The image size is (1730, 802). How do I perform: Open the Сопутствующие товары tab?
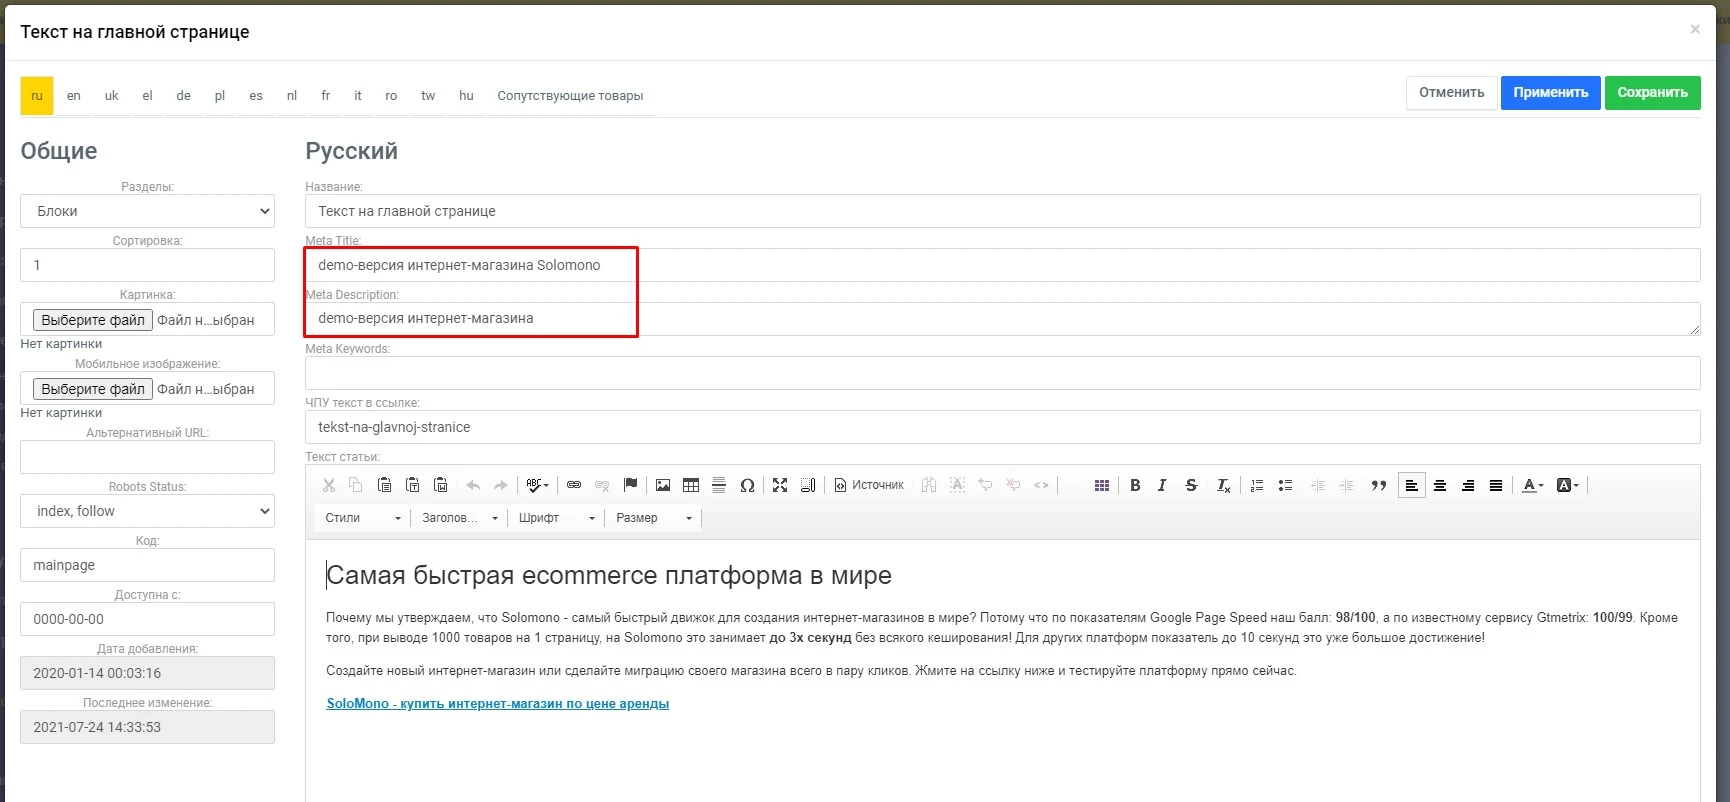(570, 96)
